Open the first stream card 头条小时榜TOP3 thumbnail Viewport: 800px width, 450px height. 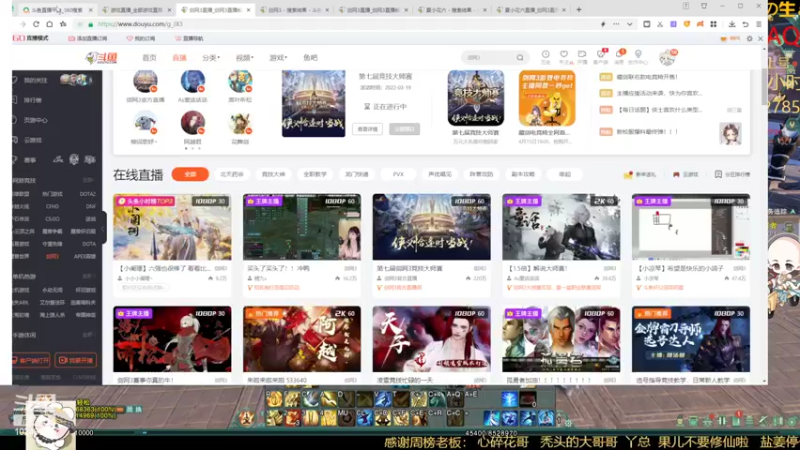click(172, 227)
